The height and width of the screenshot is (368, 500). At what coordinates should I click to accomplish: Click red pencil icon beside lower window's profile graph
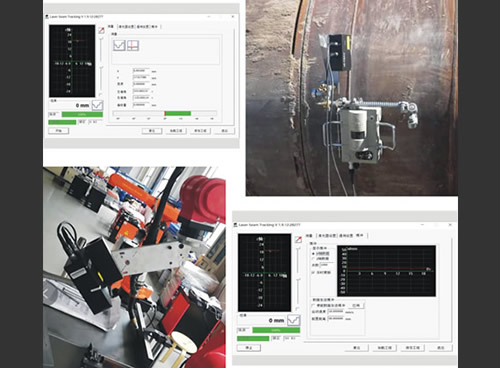pos(298,240)
